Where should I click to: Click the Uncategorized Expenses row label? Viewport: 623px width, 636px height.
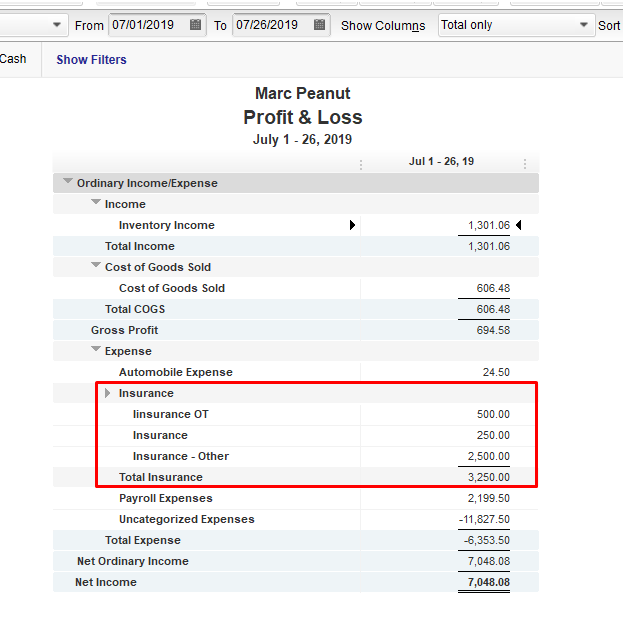pos(187,519)
